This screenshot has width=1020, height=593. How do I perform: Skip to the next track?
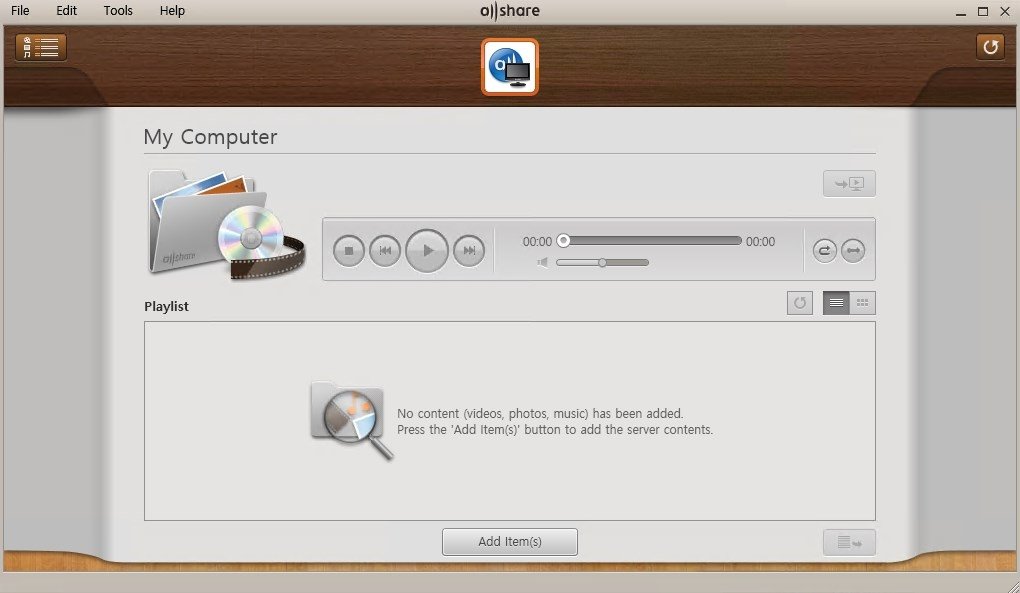tap(469, 250)
